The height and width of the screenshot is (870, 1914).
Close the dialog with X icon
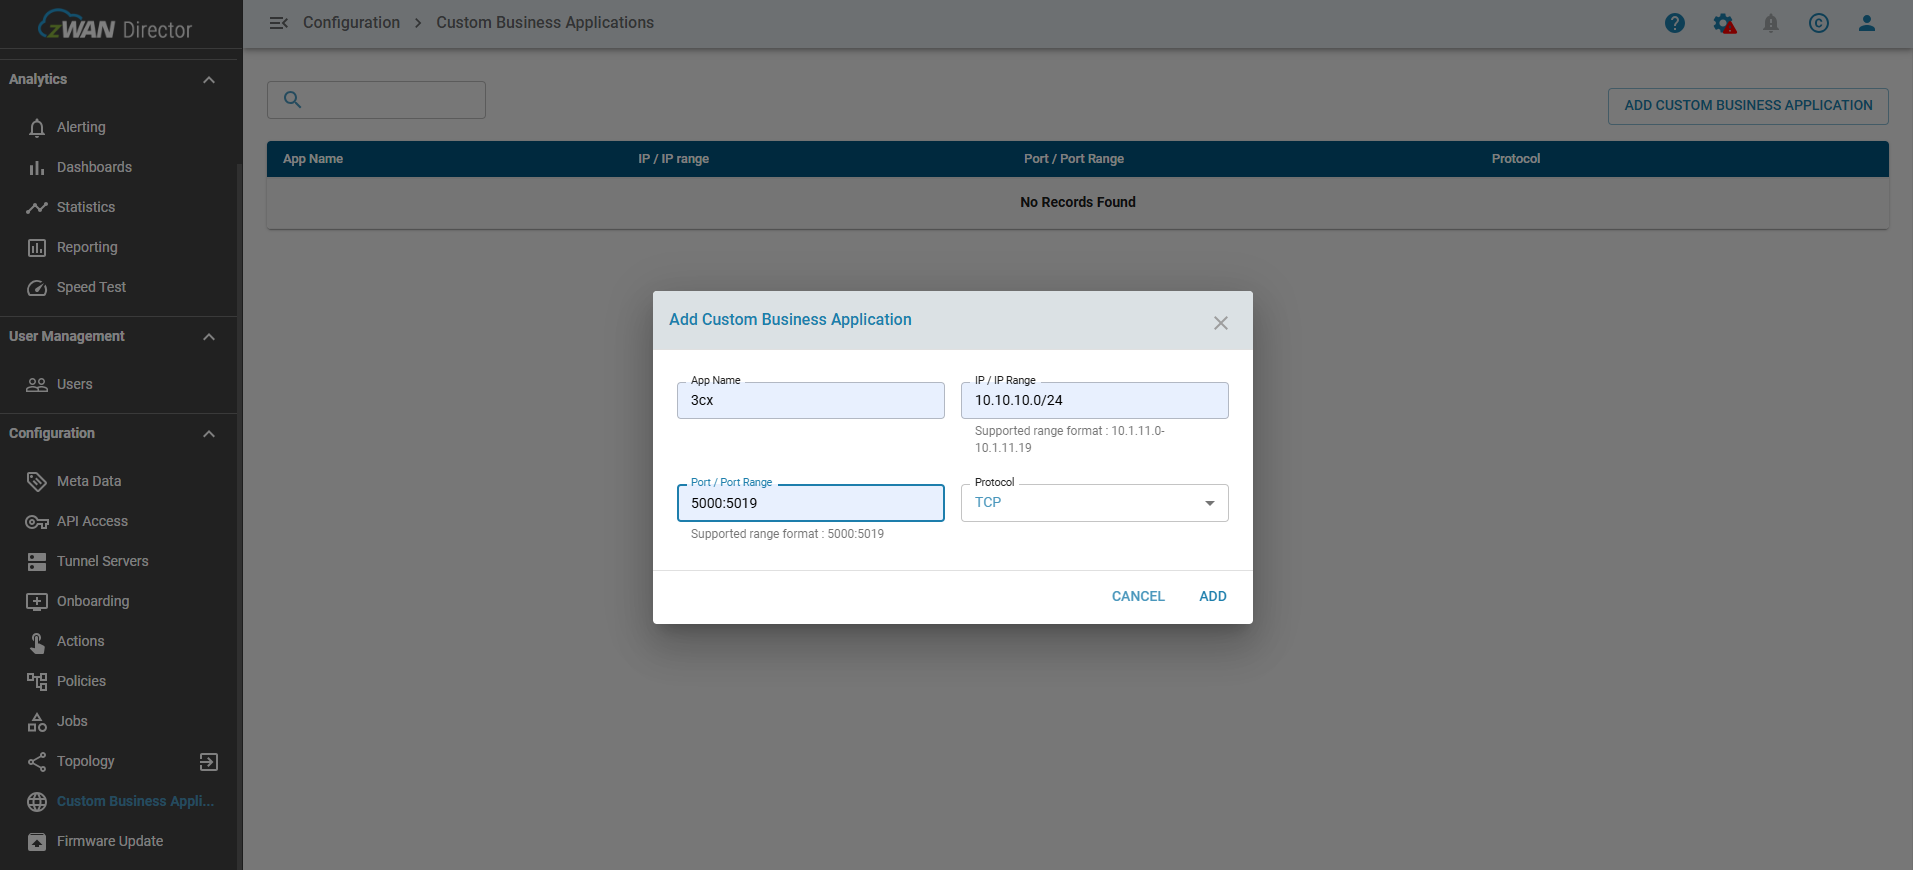(x=1221, y=323)
